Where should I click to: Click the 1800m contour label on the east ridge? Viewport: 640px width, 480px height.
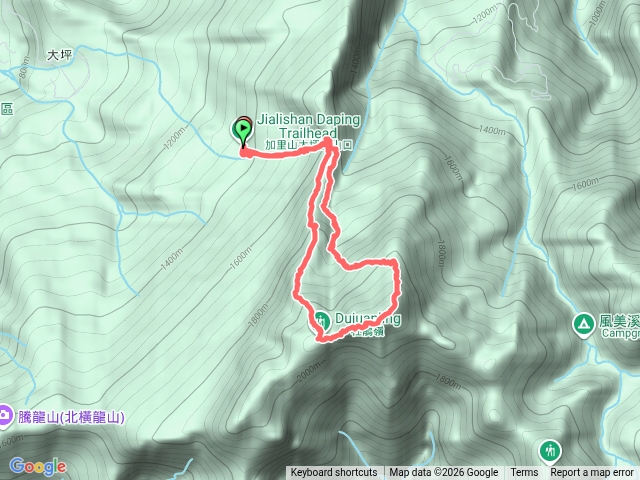point(441,253)
